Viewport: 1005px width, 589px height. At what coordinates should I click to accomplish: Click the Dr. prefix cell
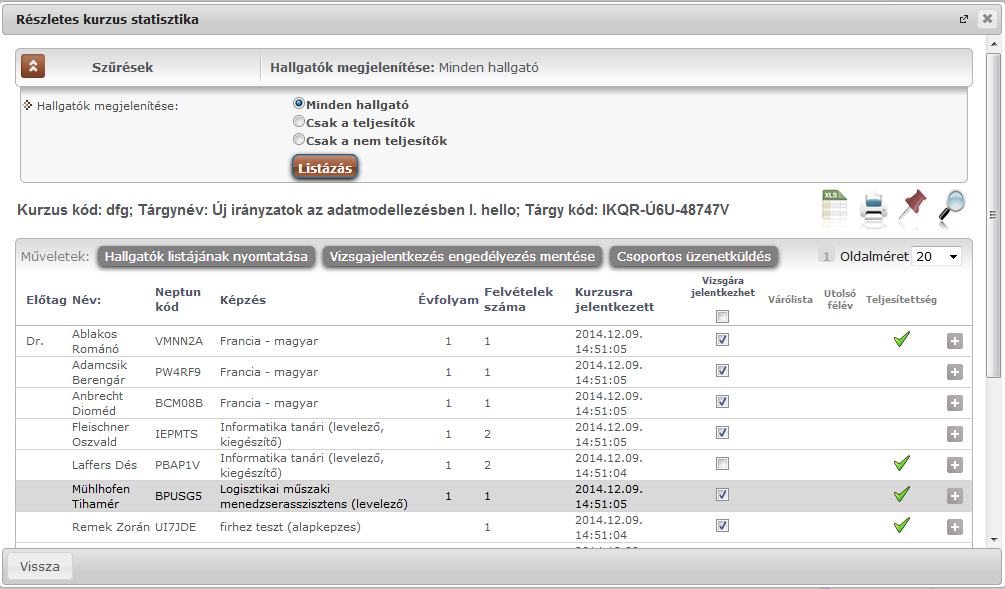[x=35, y=341]
